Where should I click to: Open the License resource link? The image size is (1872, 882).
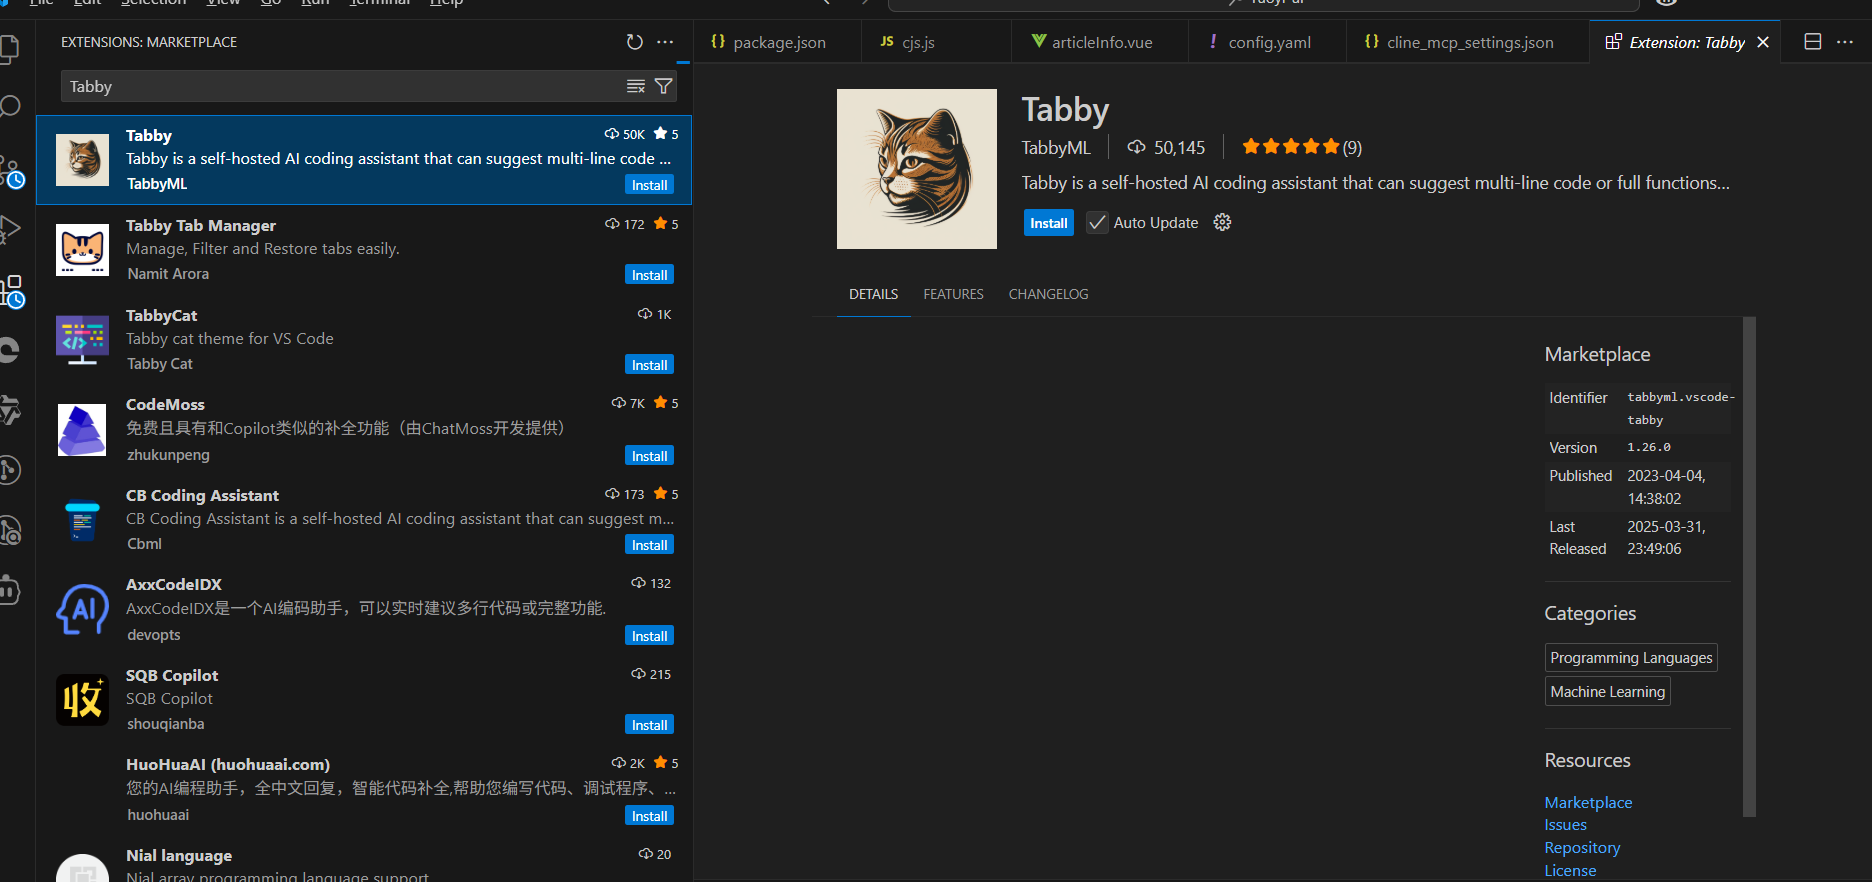coord(1570,870)
